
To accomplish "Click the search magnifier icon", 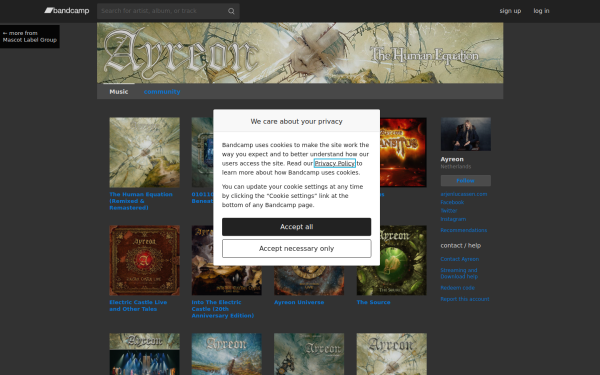I will (231, 11).
